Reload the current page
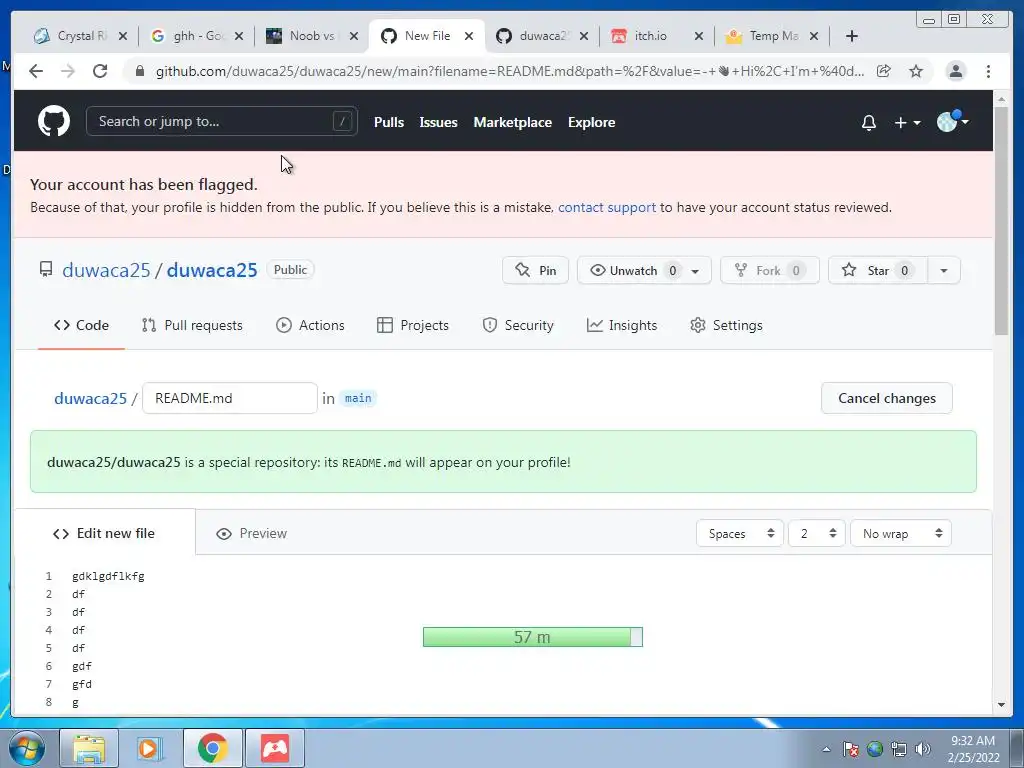This screenshot has width=1024, height=768. [100, 71]
